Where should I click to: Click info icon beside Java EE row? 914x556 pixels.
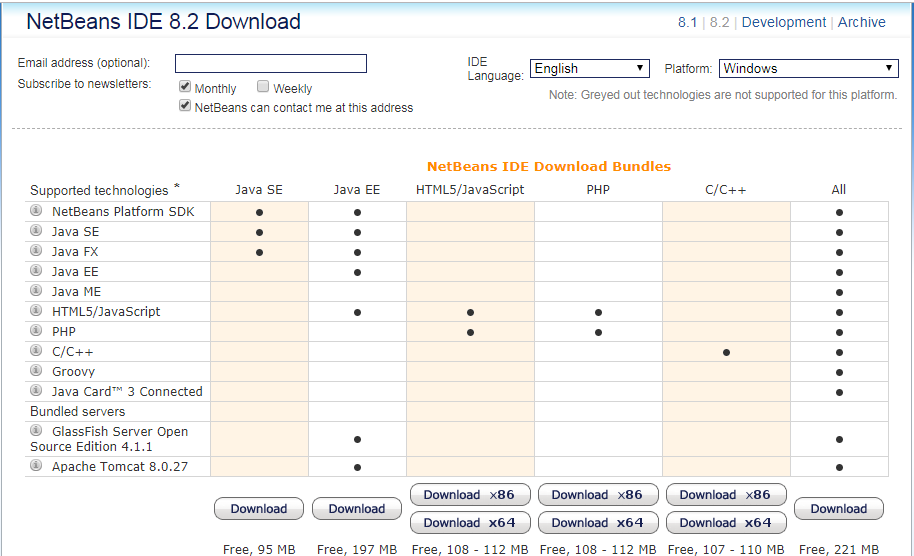click(x=36, y=270)
